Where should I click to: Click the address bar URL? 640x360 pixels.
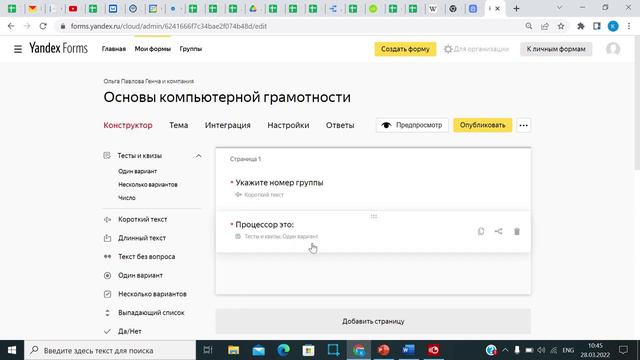coord(169,26)
